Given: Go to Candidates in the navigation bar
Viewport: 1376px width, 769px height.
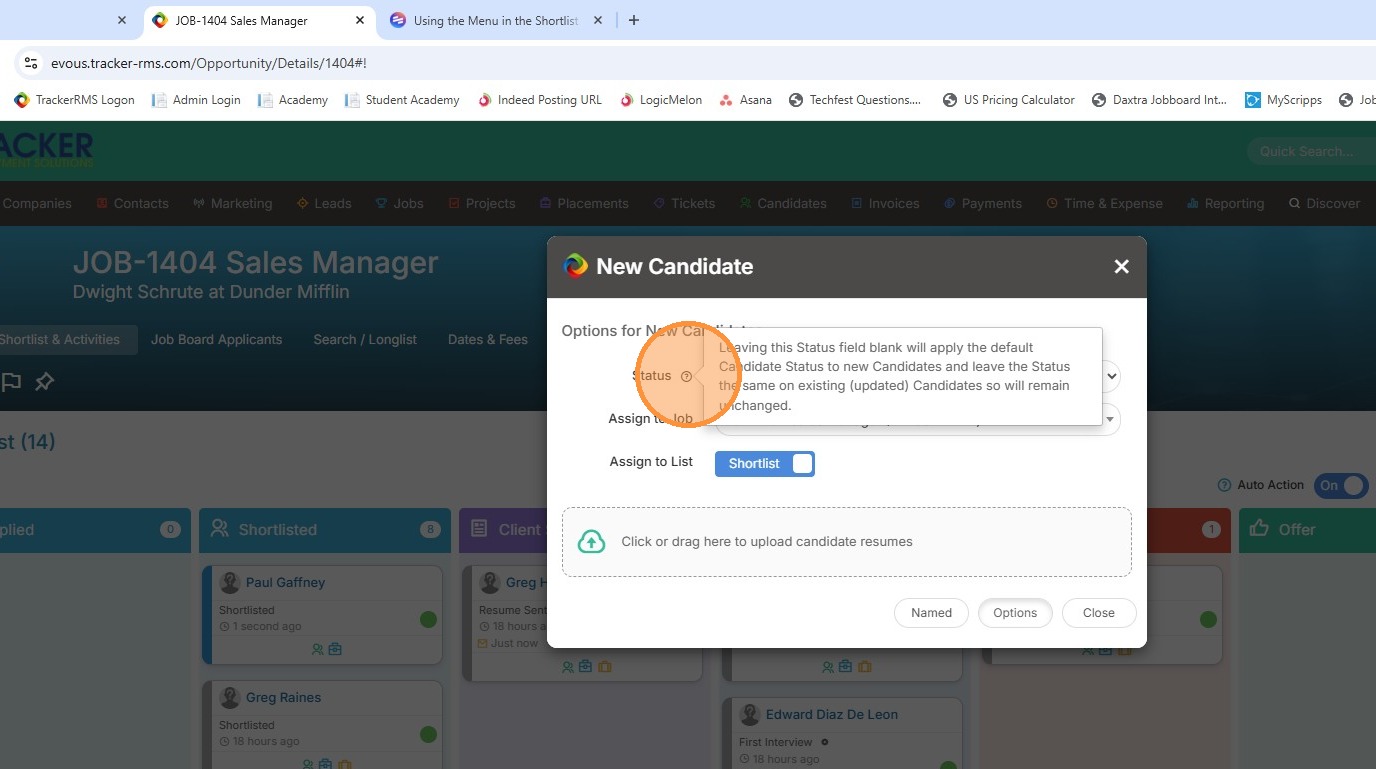Looking at the screenshot, I should click(x=783, y=203).
